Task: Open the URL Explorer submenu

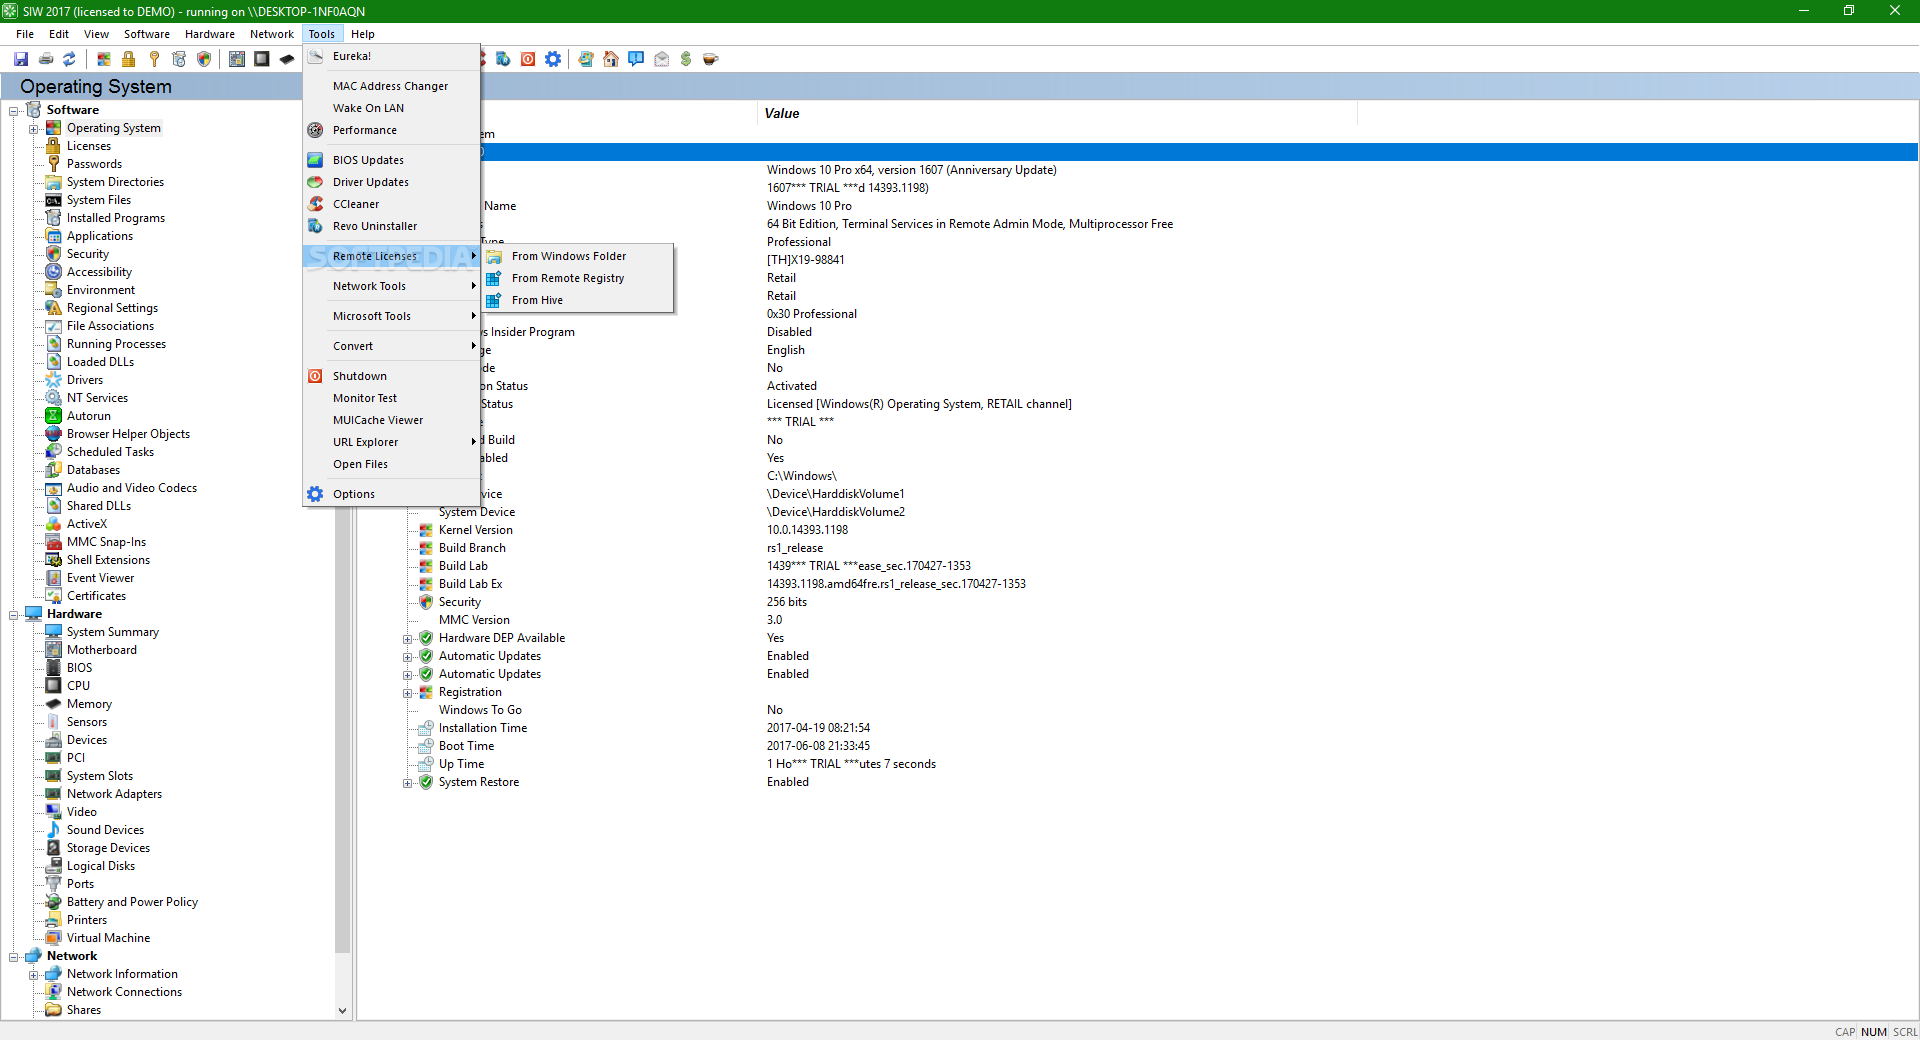Action: click(x=391, y=442)
